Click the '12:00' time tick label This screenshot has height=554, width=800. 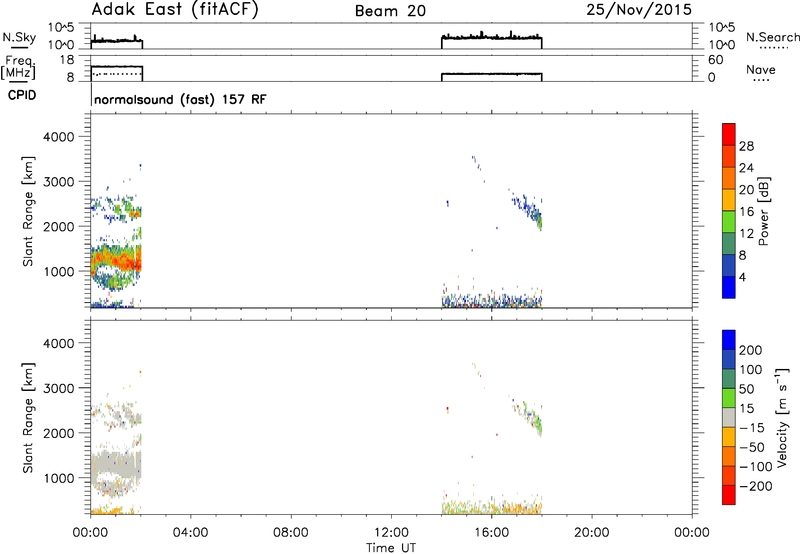pos(391,533)
